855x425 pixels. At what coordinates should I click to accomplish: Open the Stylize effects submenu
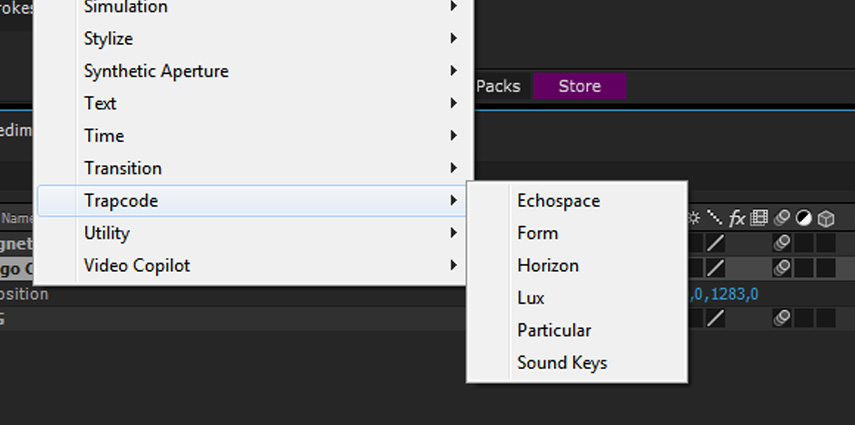click(252, 39)
